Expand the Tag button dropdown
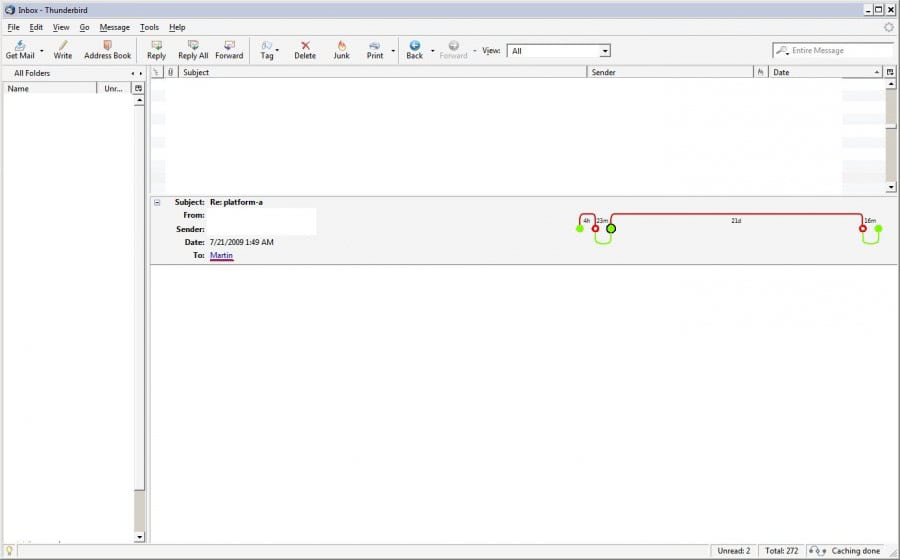This screenshot has width=900, height=560. [277, 51]
